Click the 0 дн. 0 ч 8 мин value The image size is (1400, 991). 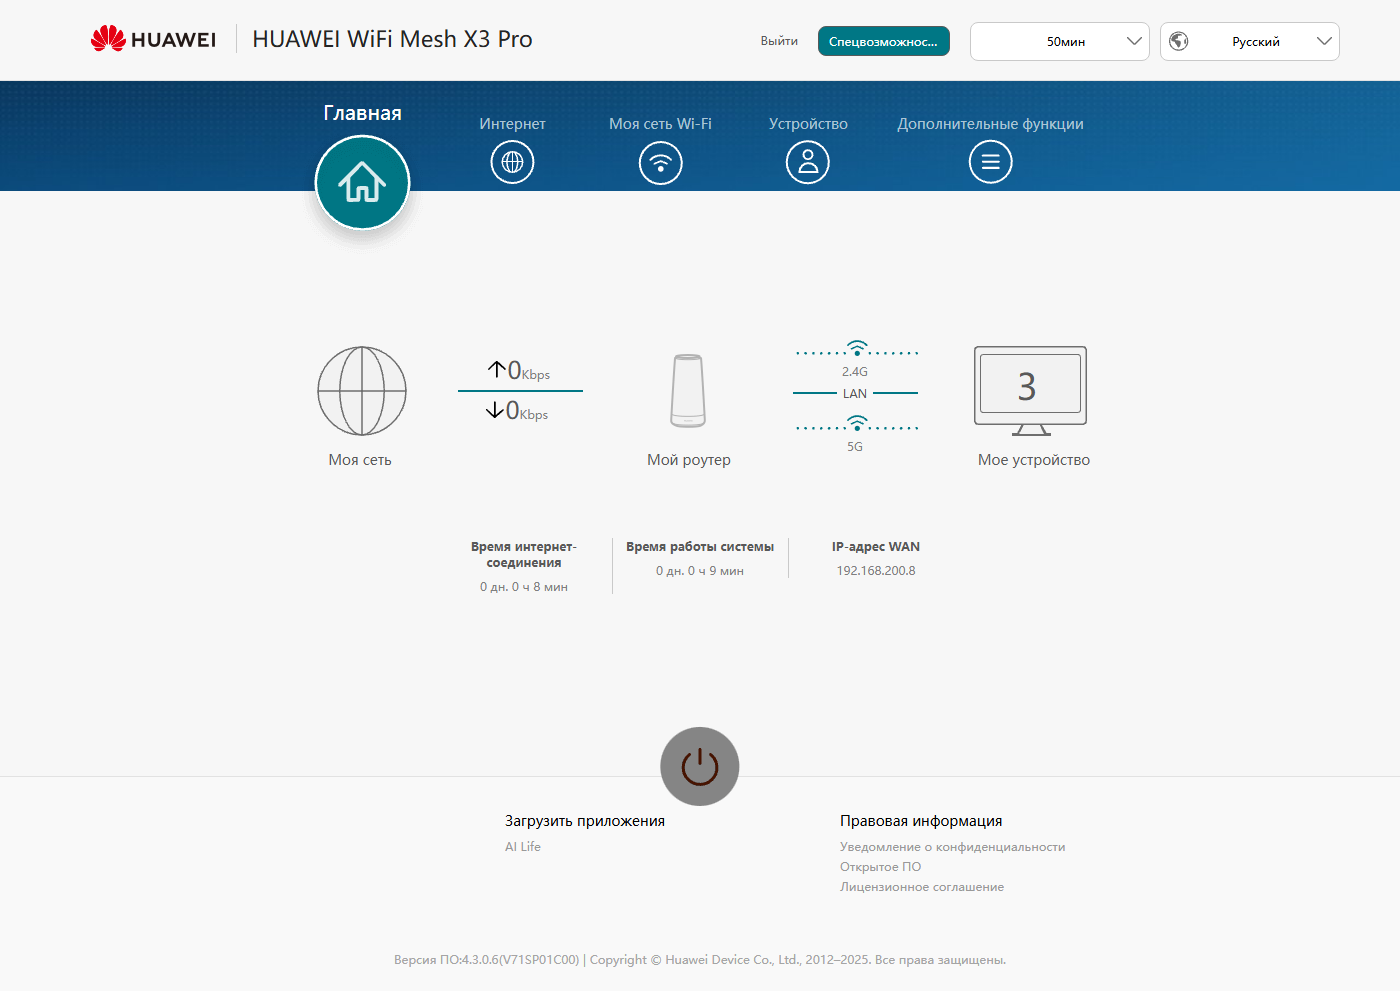click(x=524, y=587)
